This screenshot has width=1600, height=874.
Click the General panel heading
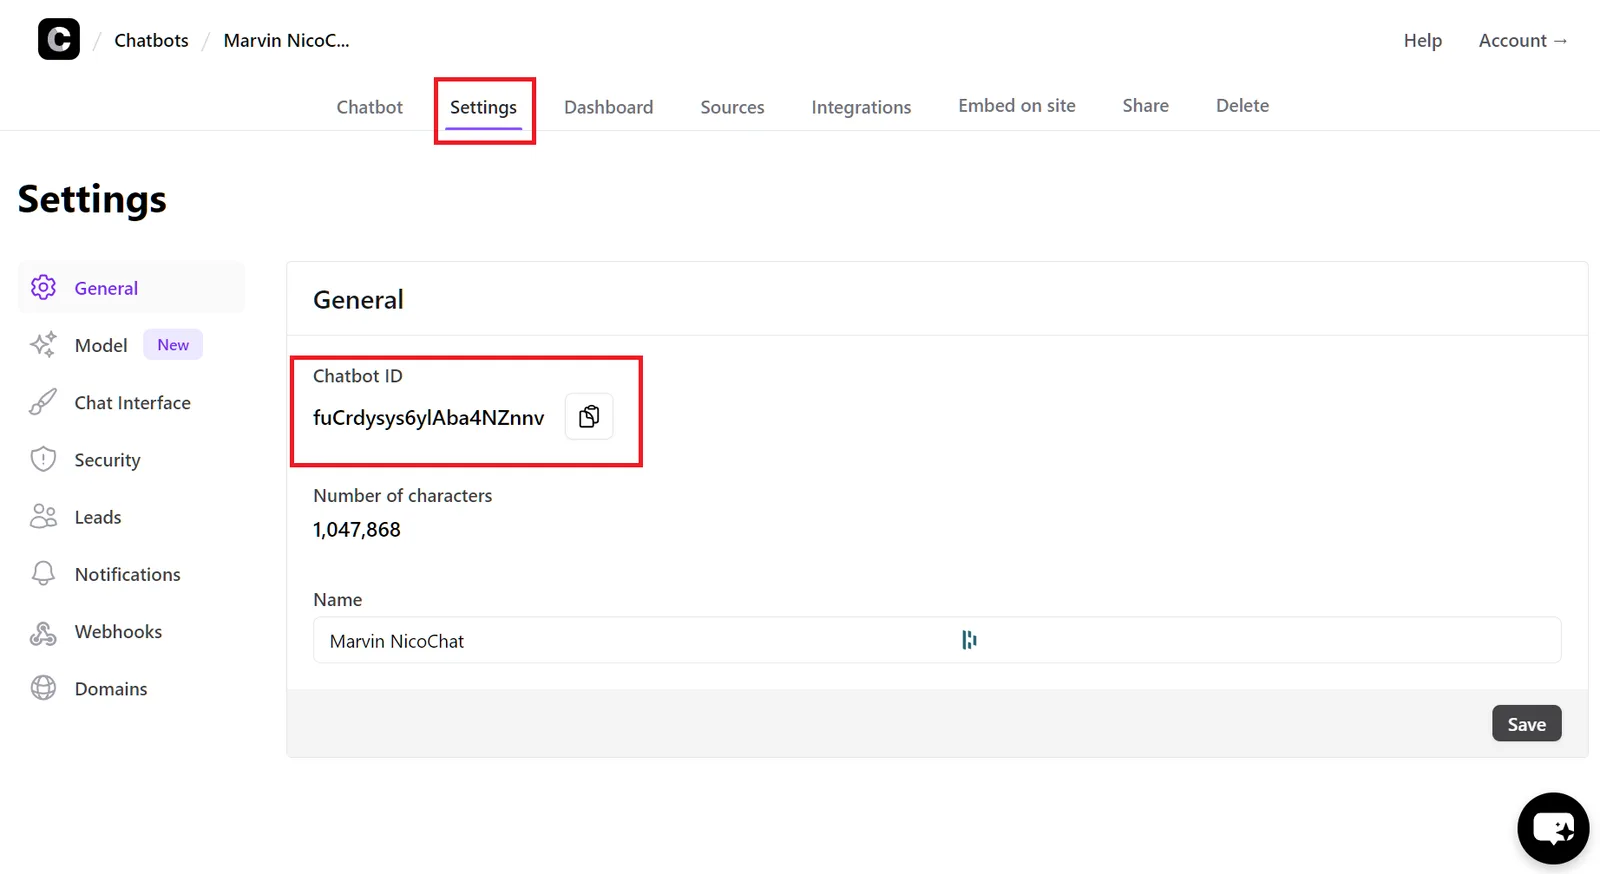[x=358, y=300]
